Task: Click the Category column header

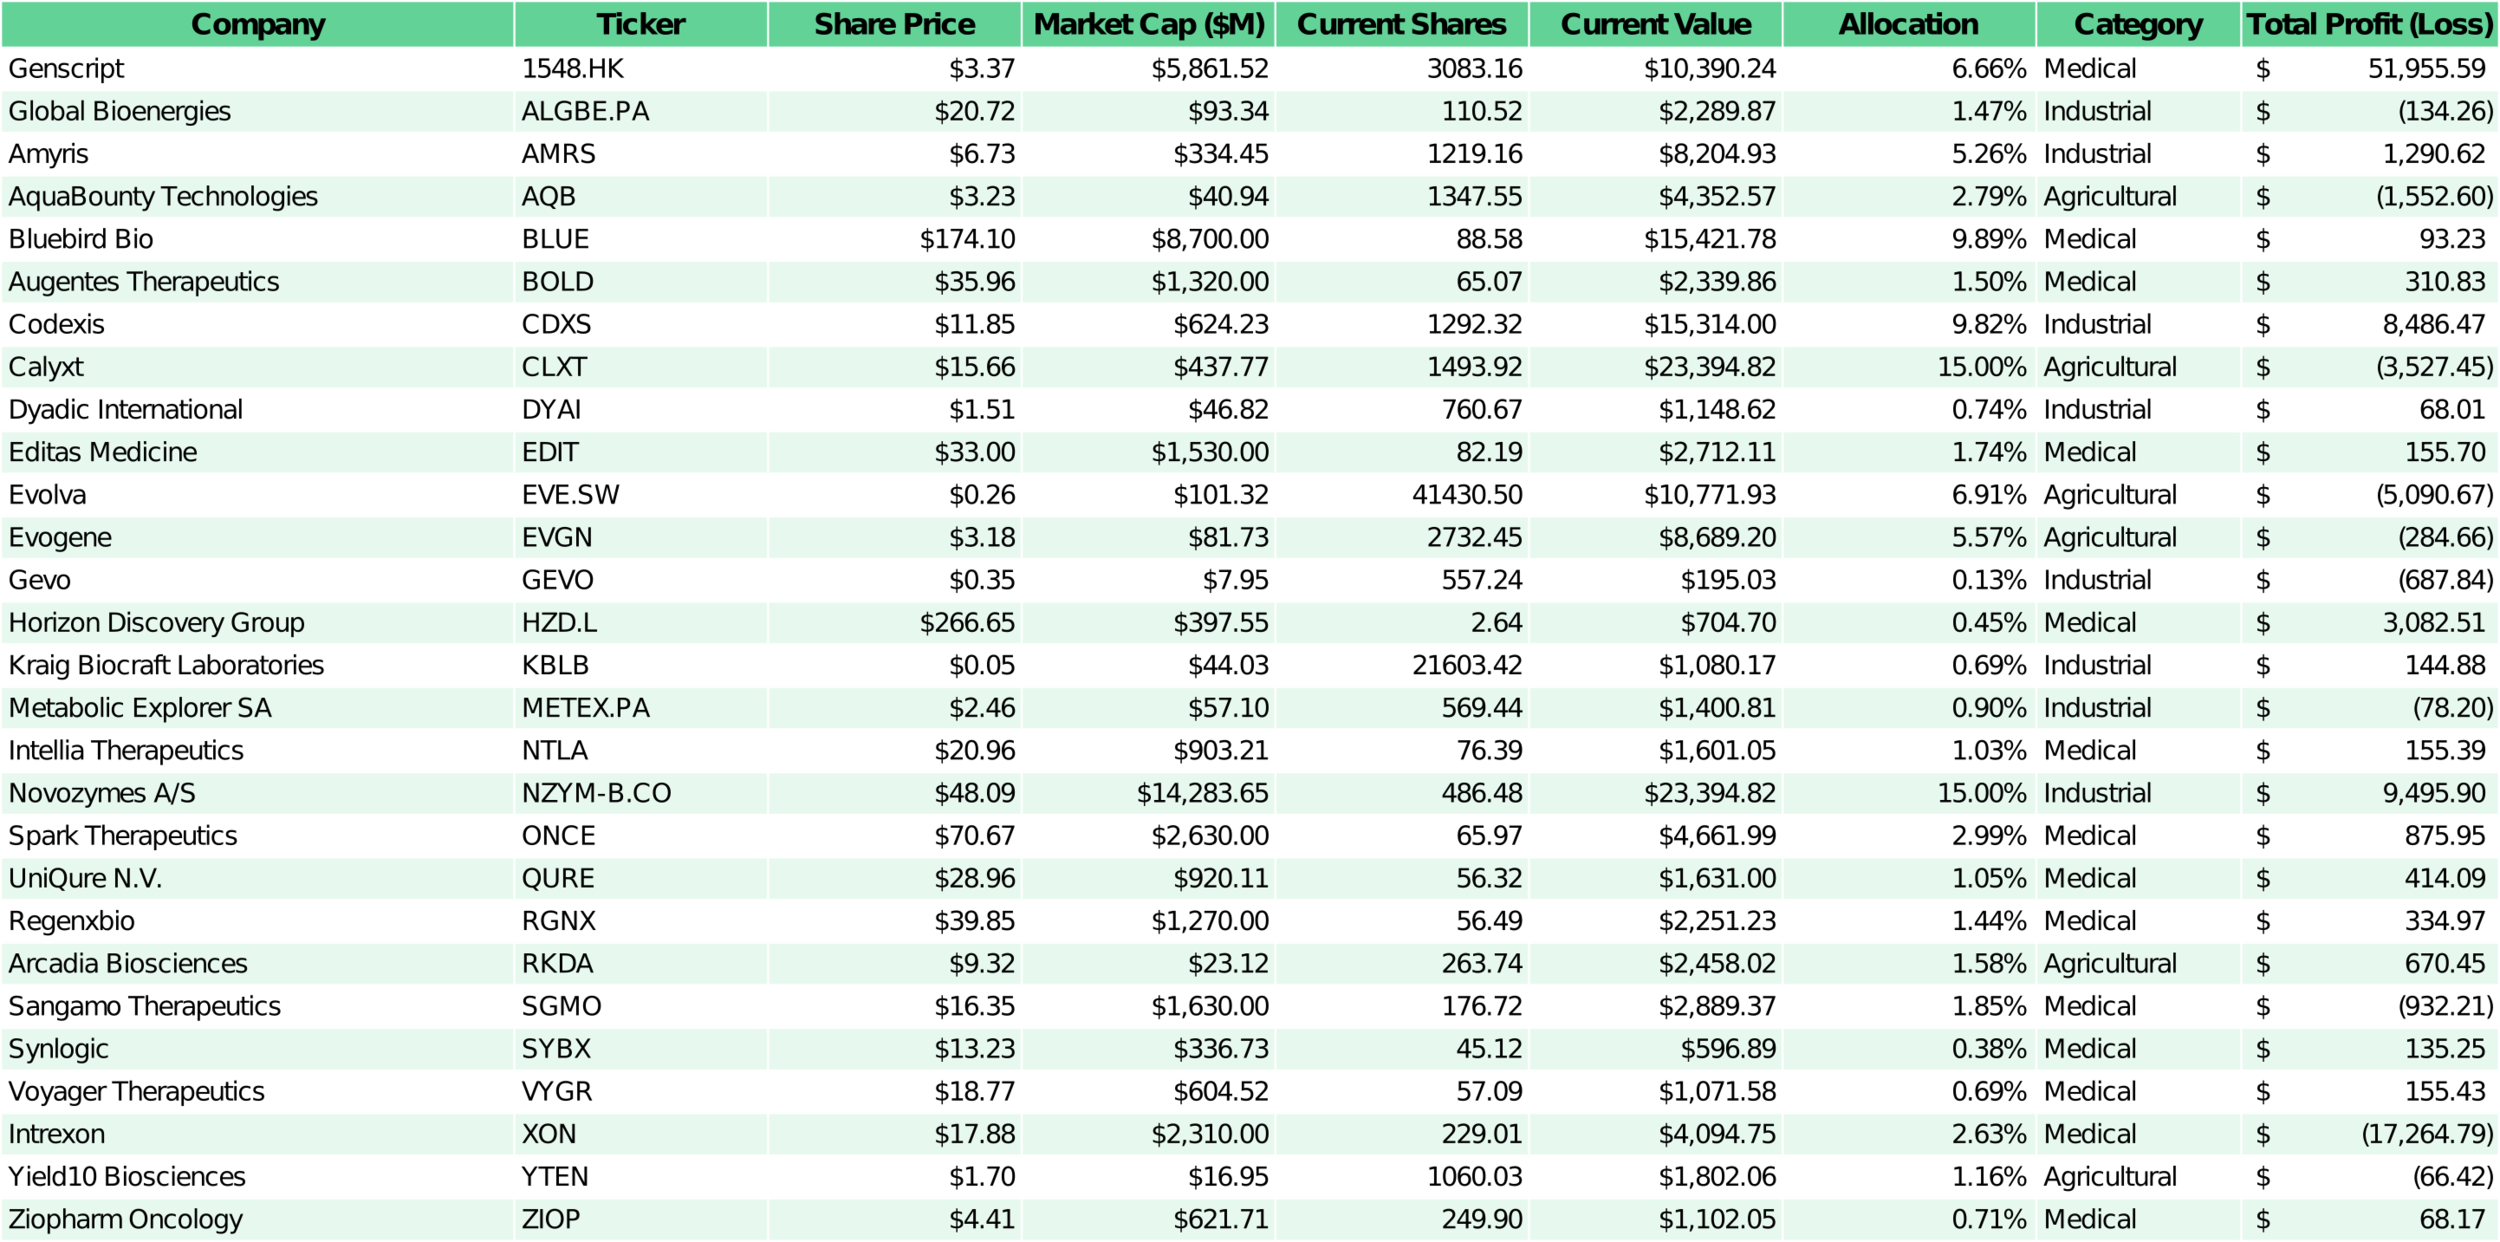Action: click(2139, 24)
